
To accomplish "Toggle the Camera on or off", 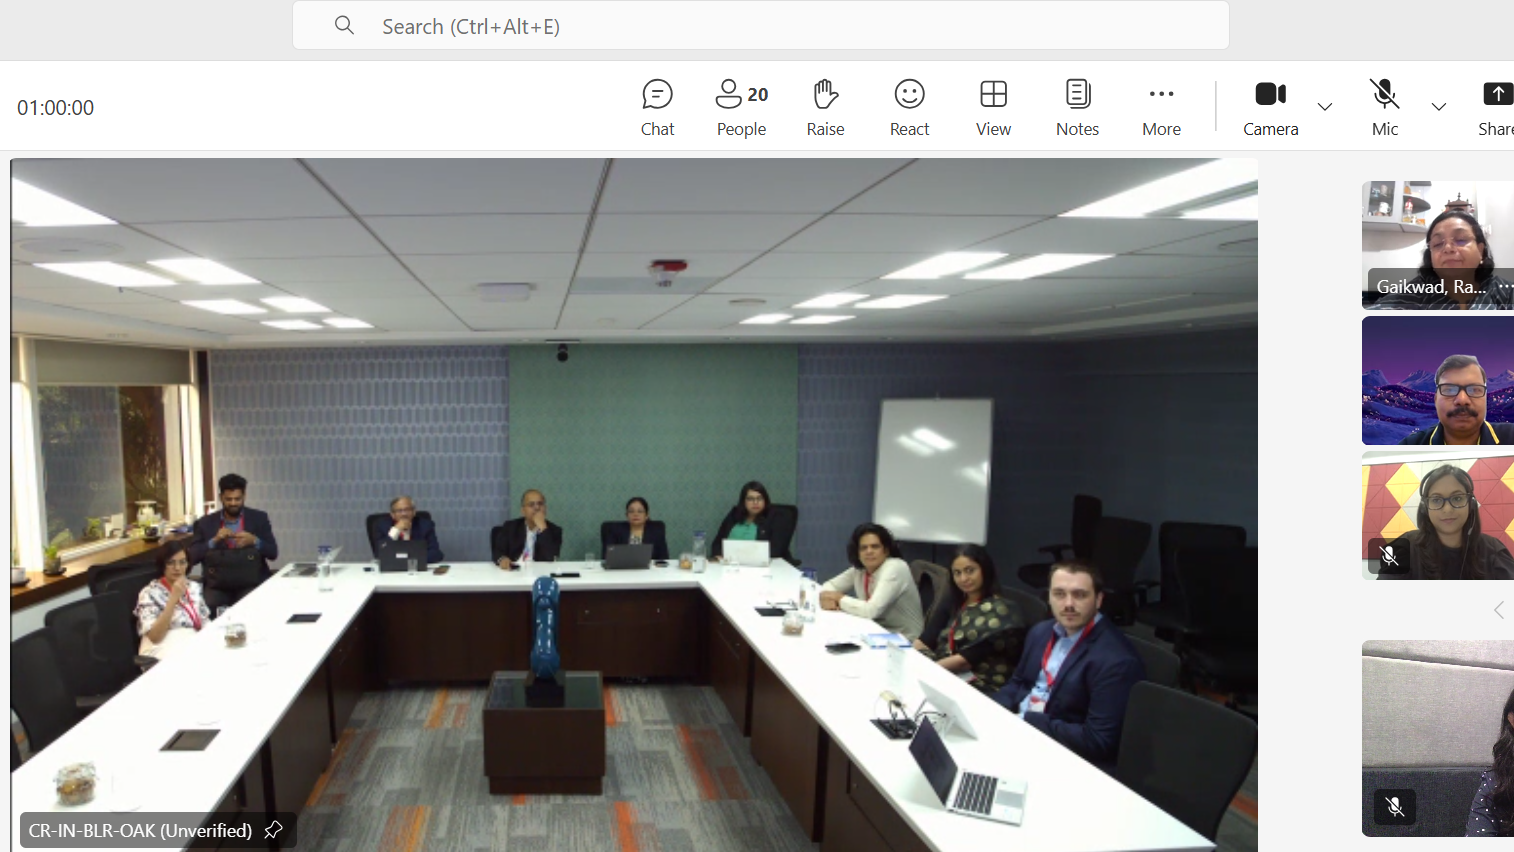I will [x=1270, y=107].
